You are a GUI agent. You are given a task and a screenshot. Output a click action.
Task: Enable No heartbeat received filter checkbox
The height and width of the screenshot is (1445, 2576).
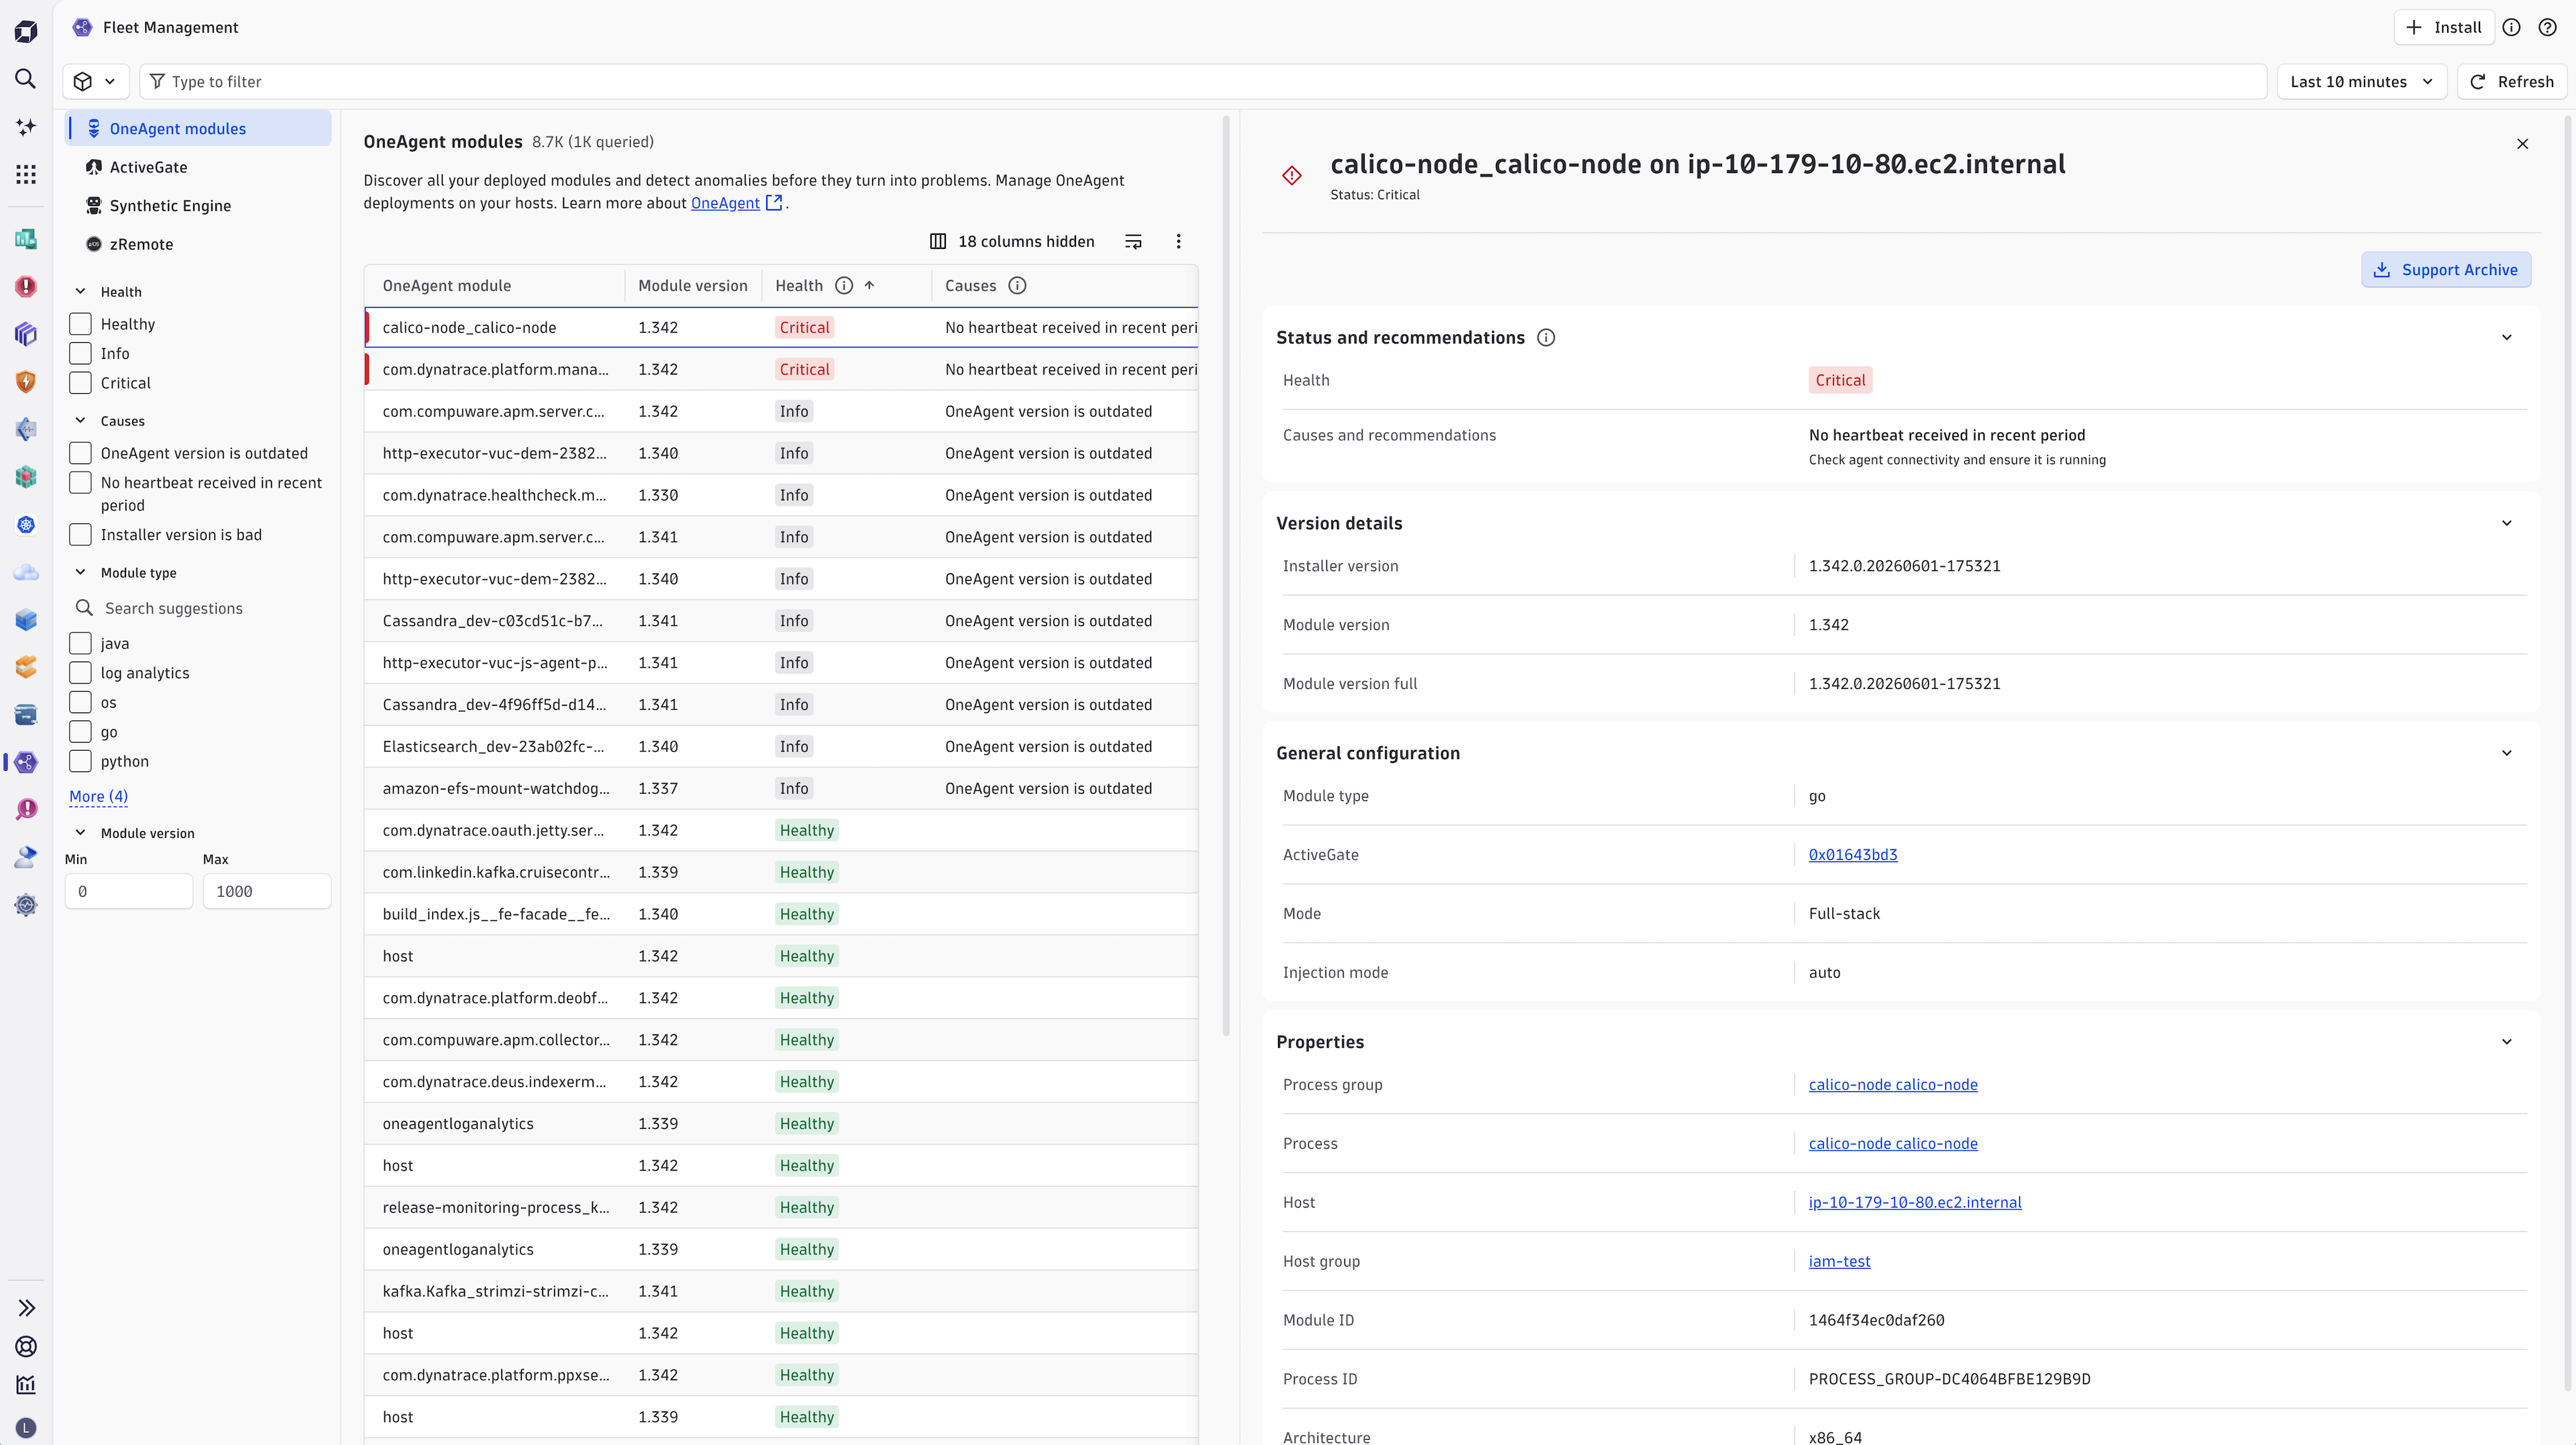click(x=80, y=483)
